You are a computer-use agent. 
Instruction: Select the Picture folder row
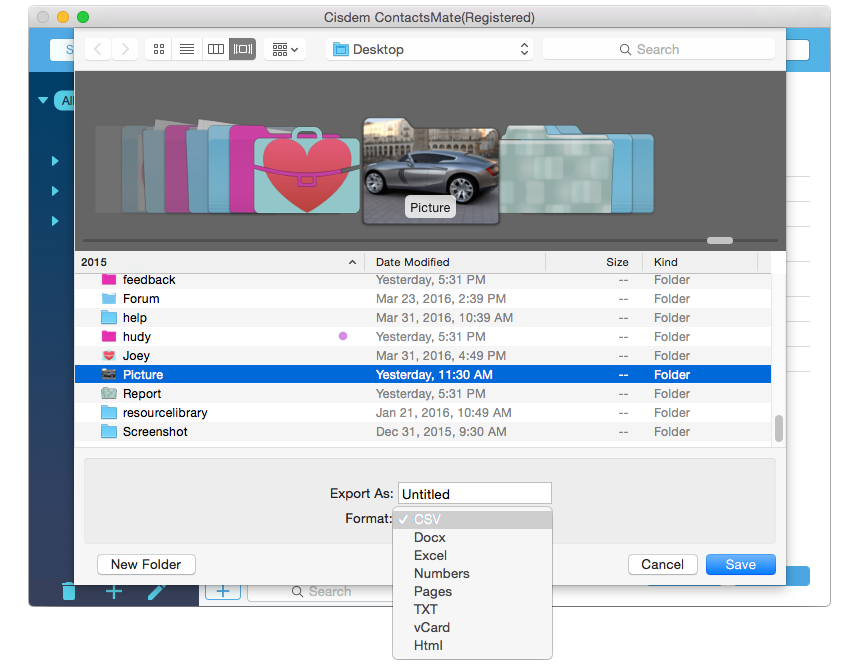(423, 374)
